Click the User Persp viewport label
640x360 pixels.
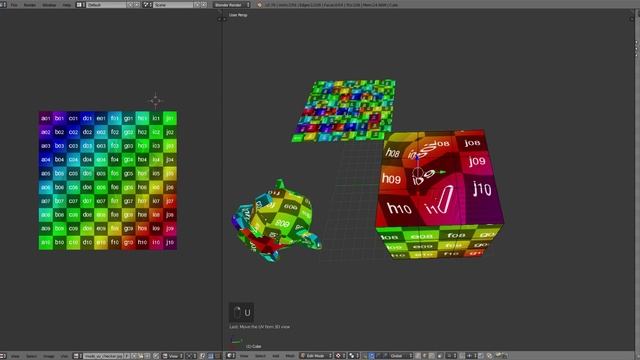[x=238, y=15]
